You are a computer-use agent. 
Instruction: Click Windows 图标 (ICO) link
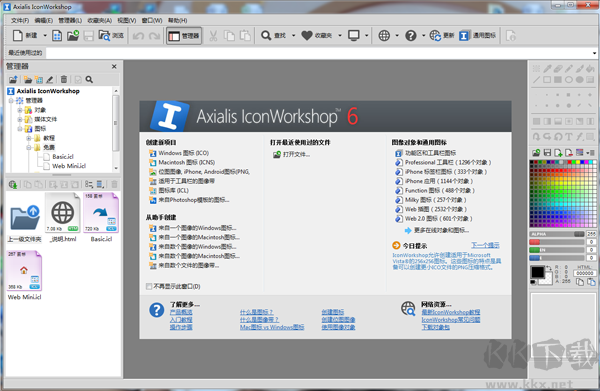pos(183,153)
